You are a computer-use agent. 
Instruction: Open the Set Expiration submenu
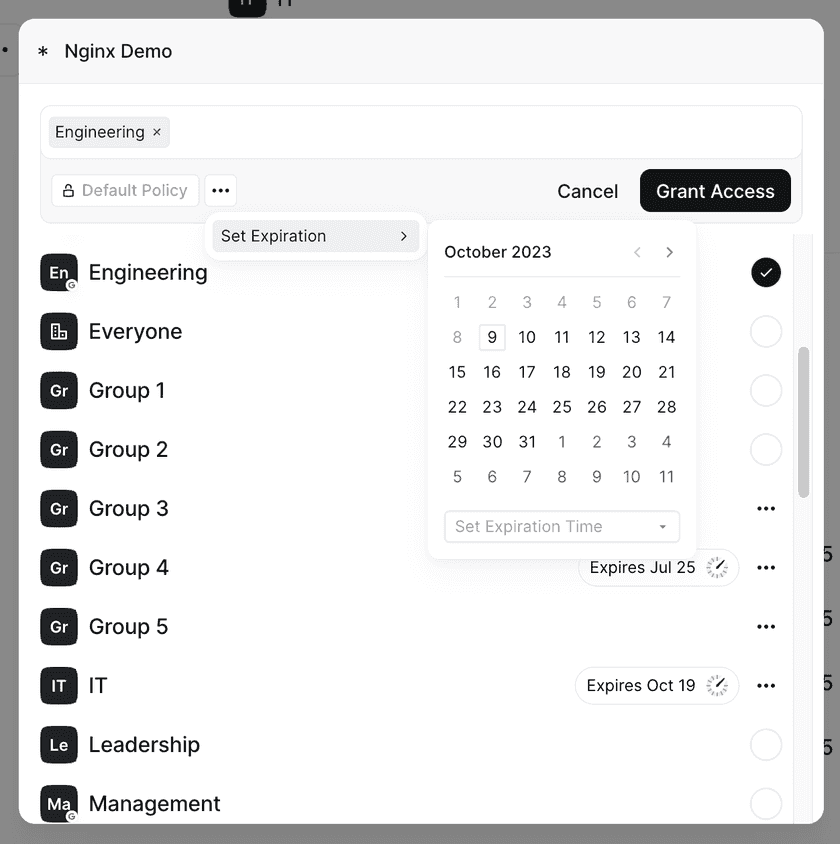tap(315, 236)
